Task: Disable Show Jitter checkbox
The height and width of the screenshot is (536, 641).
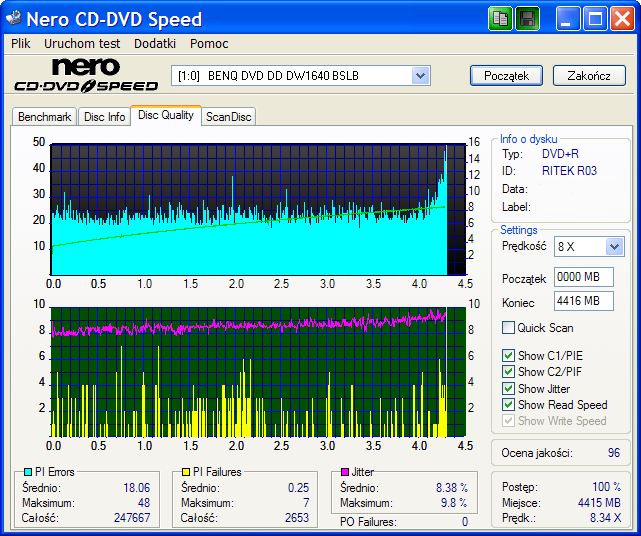Action: click(508, 388)
